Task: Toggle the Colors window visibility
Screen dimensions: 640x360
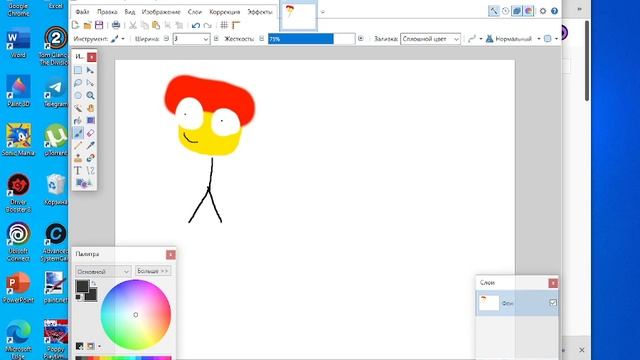Action: click(x=528, y=11)
